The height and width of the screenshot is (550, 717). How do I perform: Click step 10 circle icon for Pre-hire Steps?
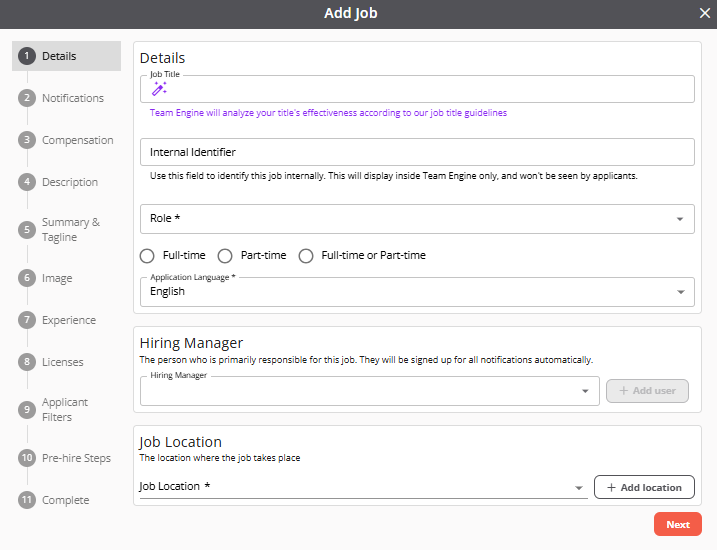27,458
